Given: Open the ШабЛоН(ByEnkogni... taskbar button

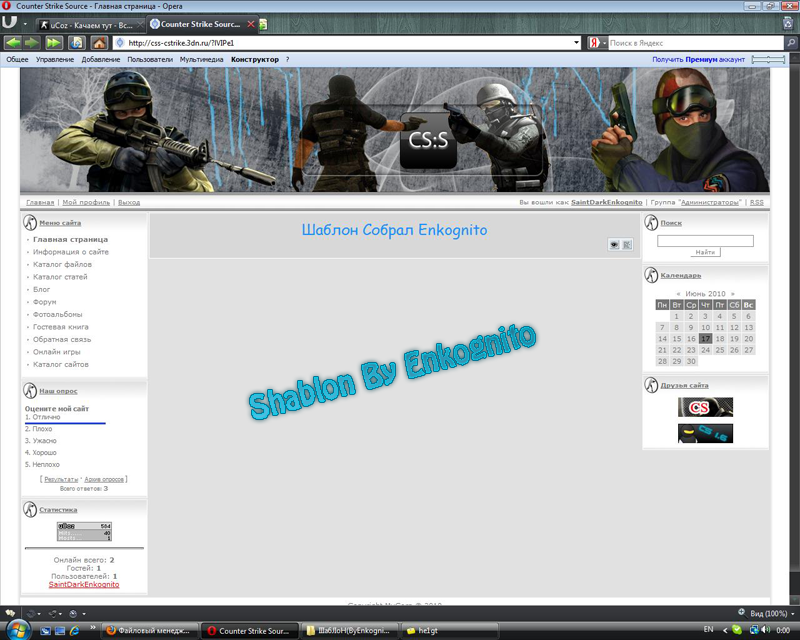Looking at the screenshot, I should click(x=349, y=631).
